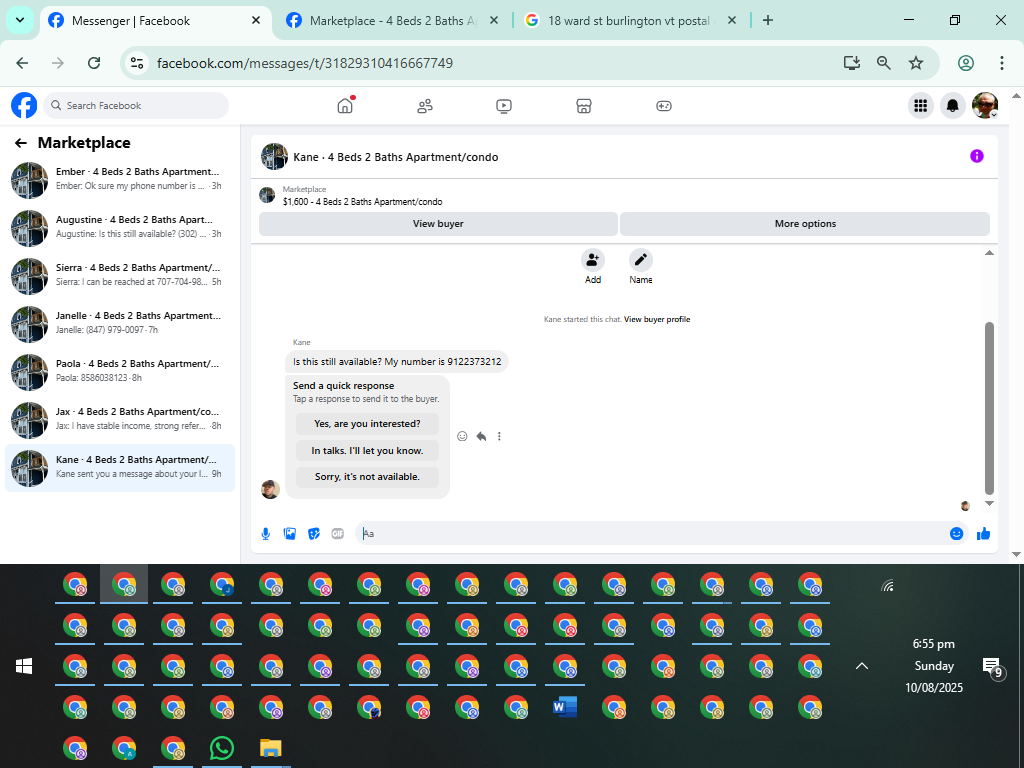
Task: Click the reply arrow icon beside message
Action: tap(481, 436)
